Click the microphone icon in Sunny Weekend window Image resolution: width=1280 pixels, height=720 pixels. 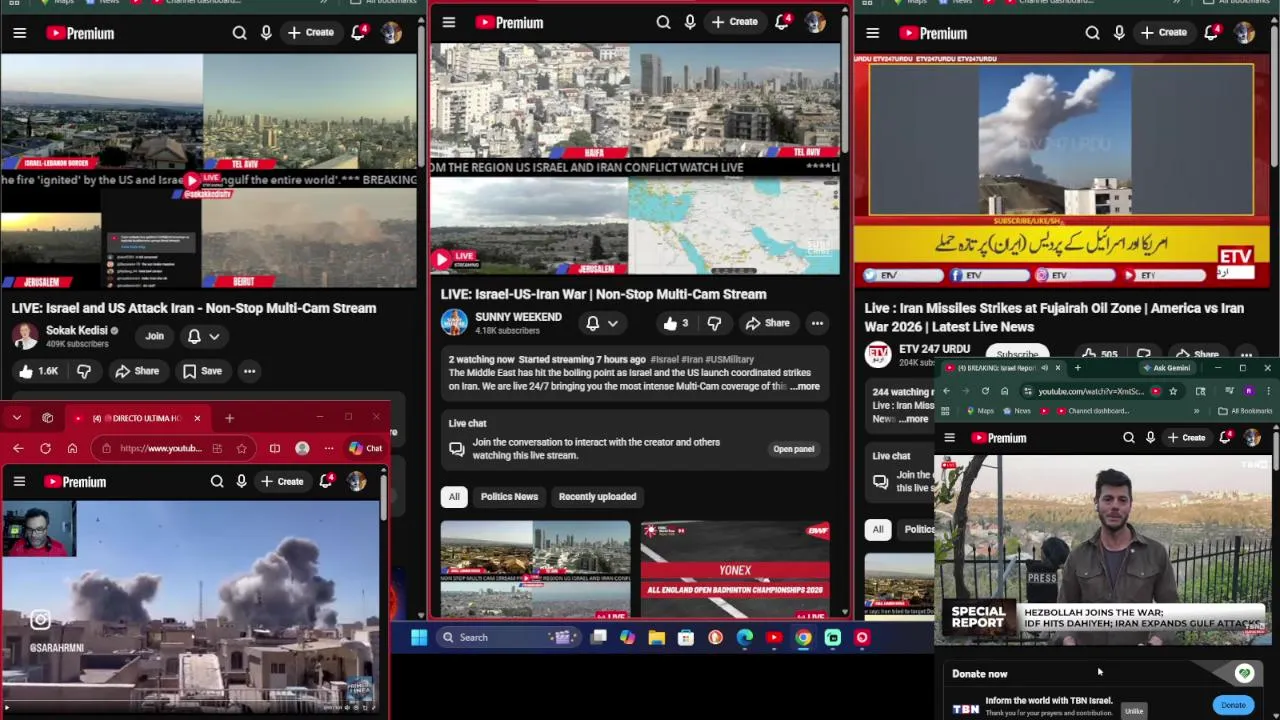(690, 22)
